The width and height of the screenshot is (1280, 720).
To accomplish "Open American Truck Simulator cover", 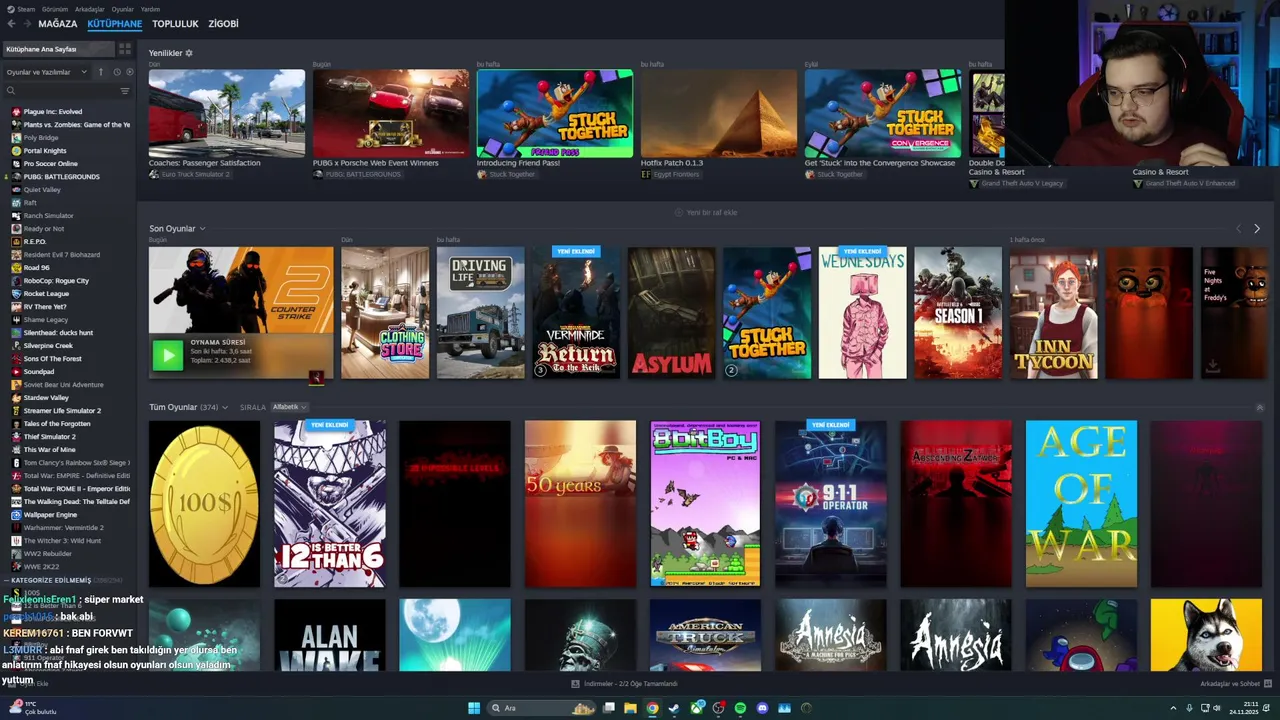I will pos(705,635).
